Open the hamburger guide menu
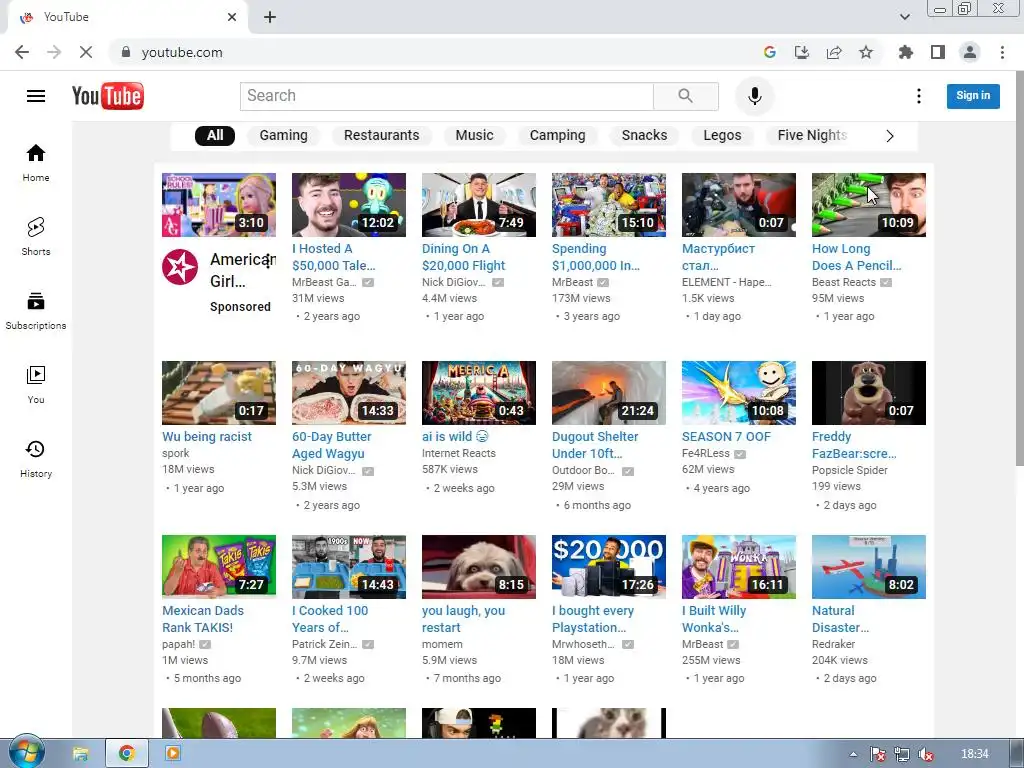The width and height of the screenshot is (1024, 768). [x=36, y=96]
